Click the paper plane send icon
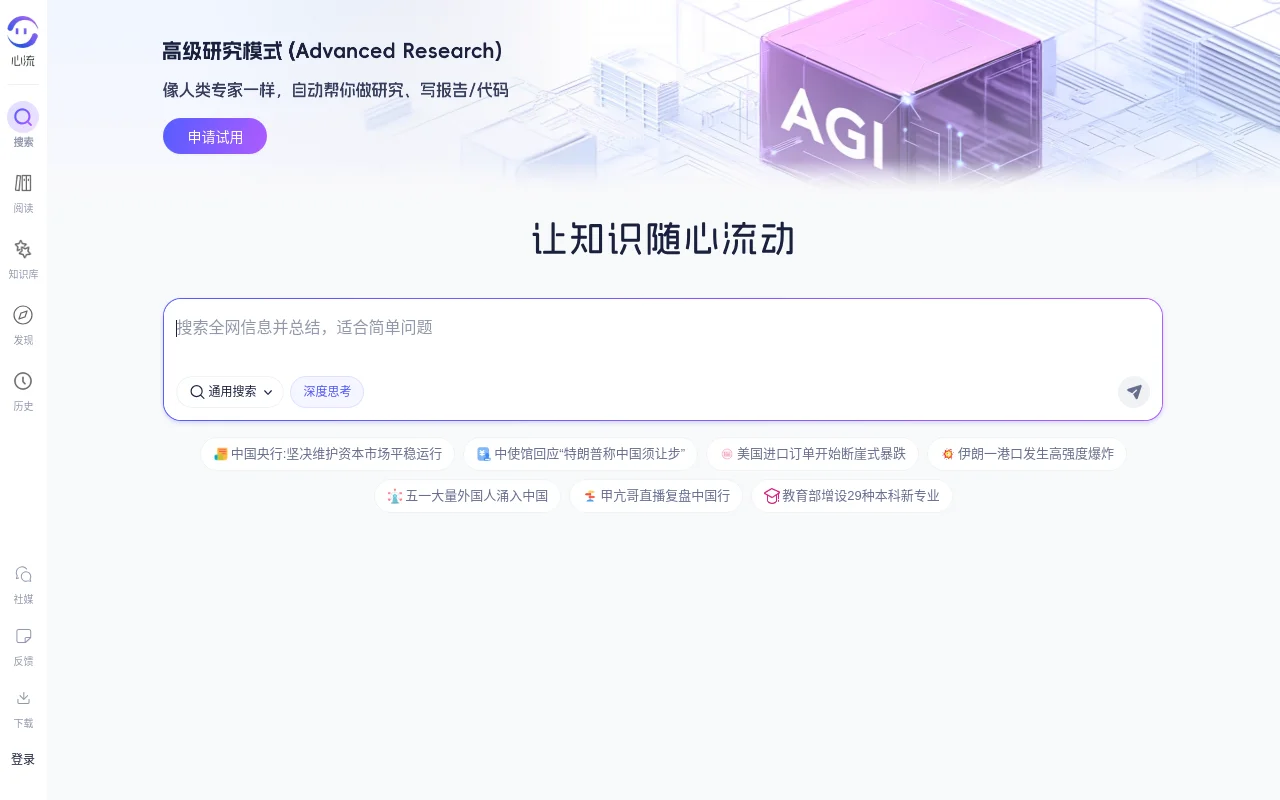 1133,392
